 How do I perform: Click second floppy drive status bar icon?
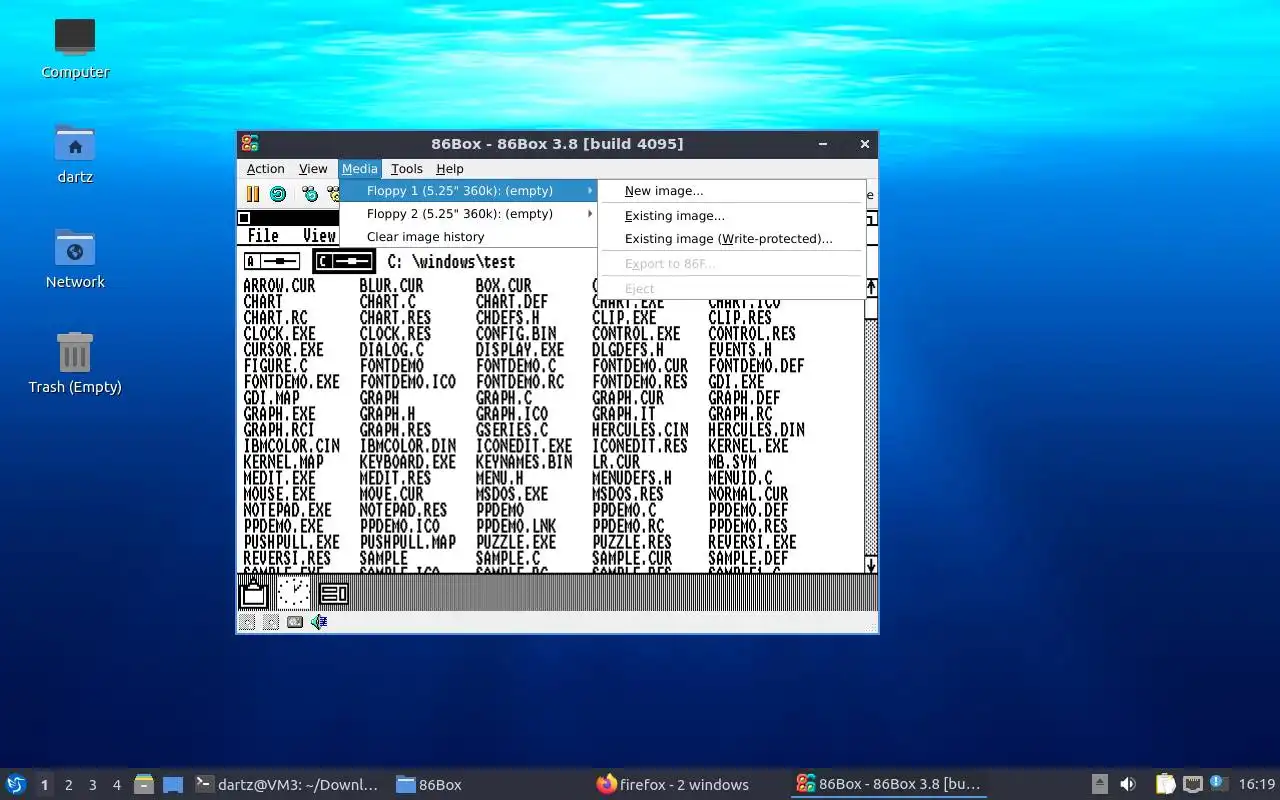(x=271, y=622)
